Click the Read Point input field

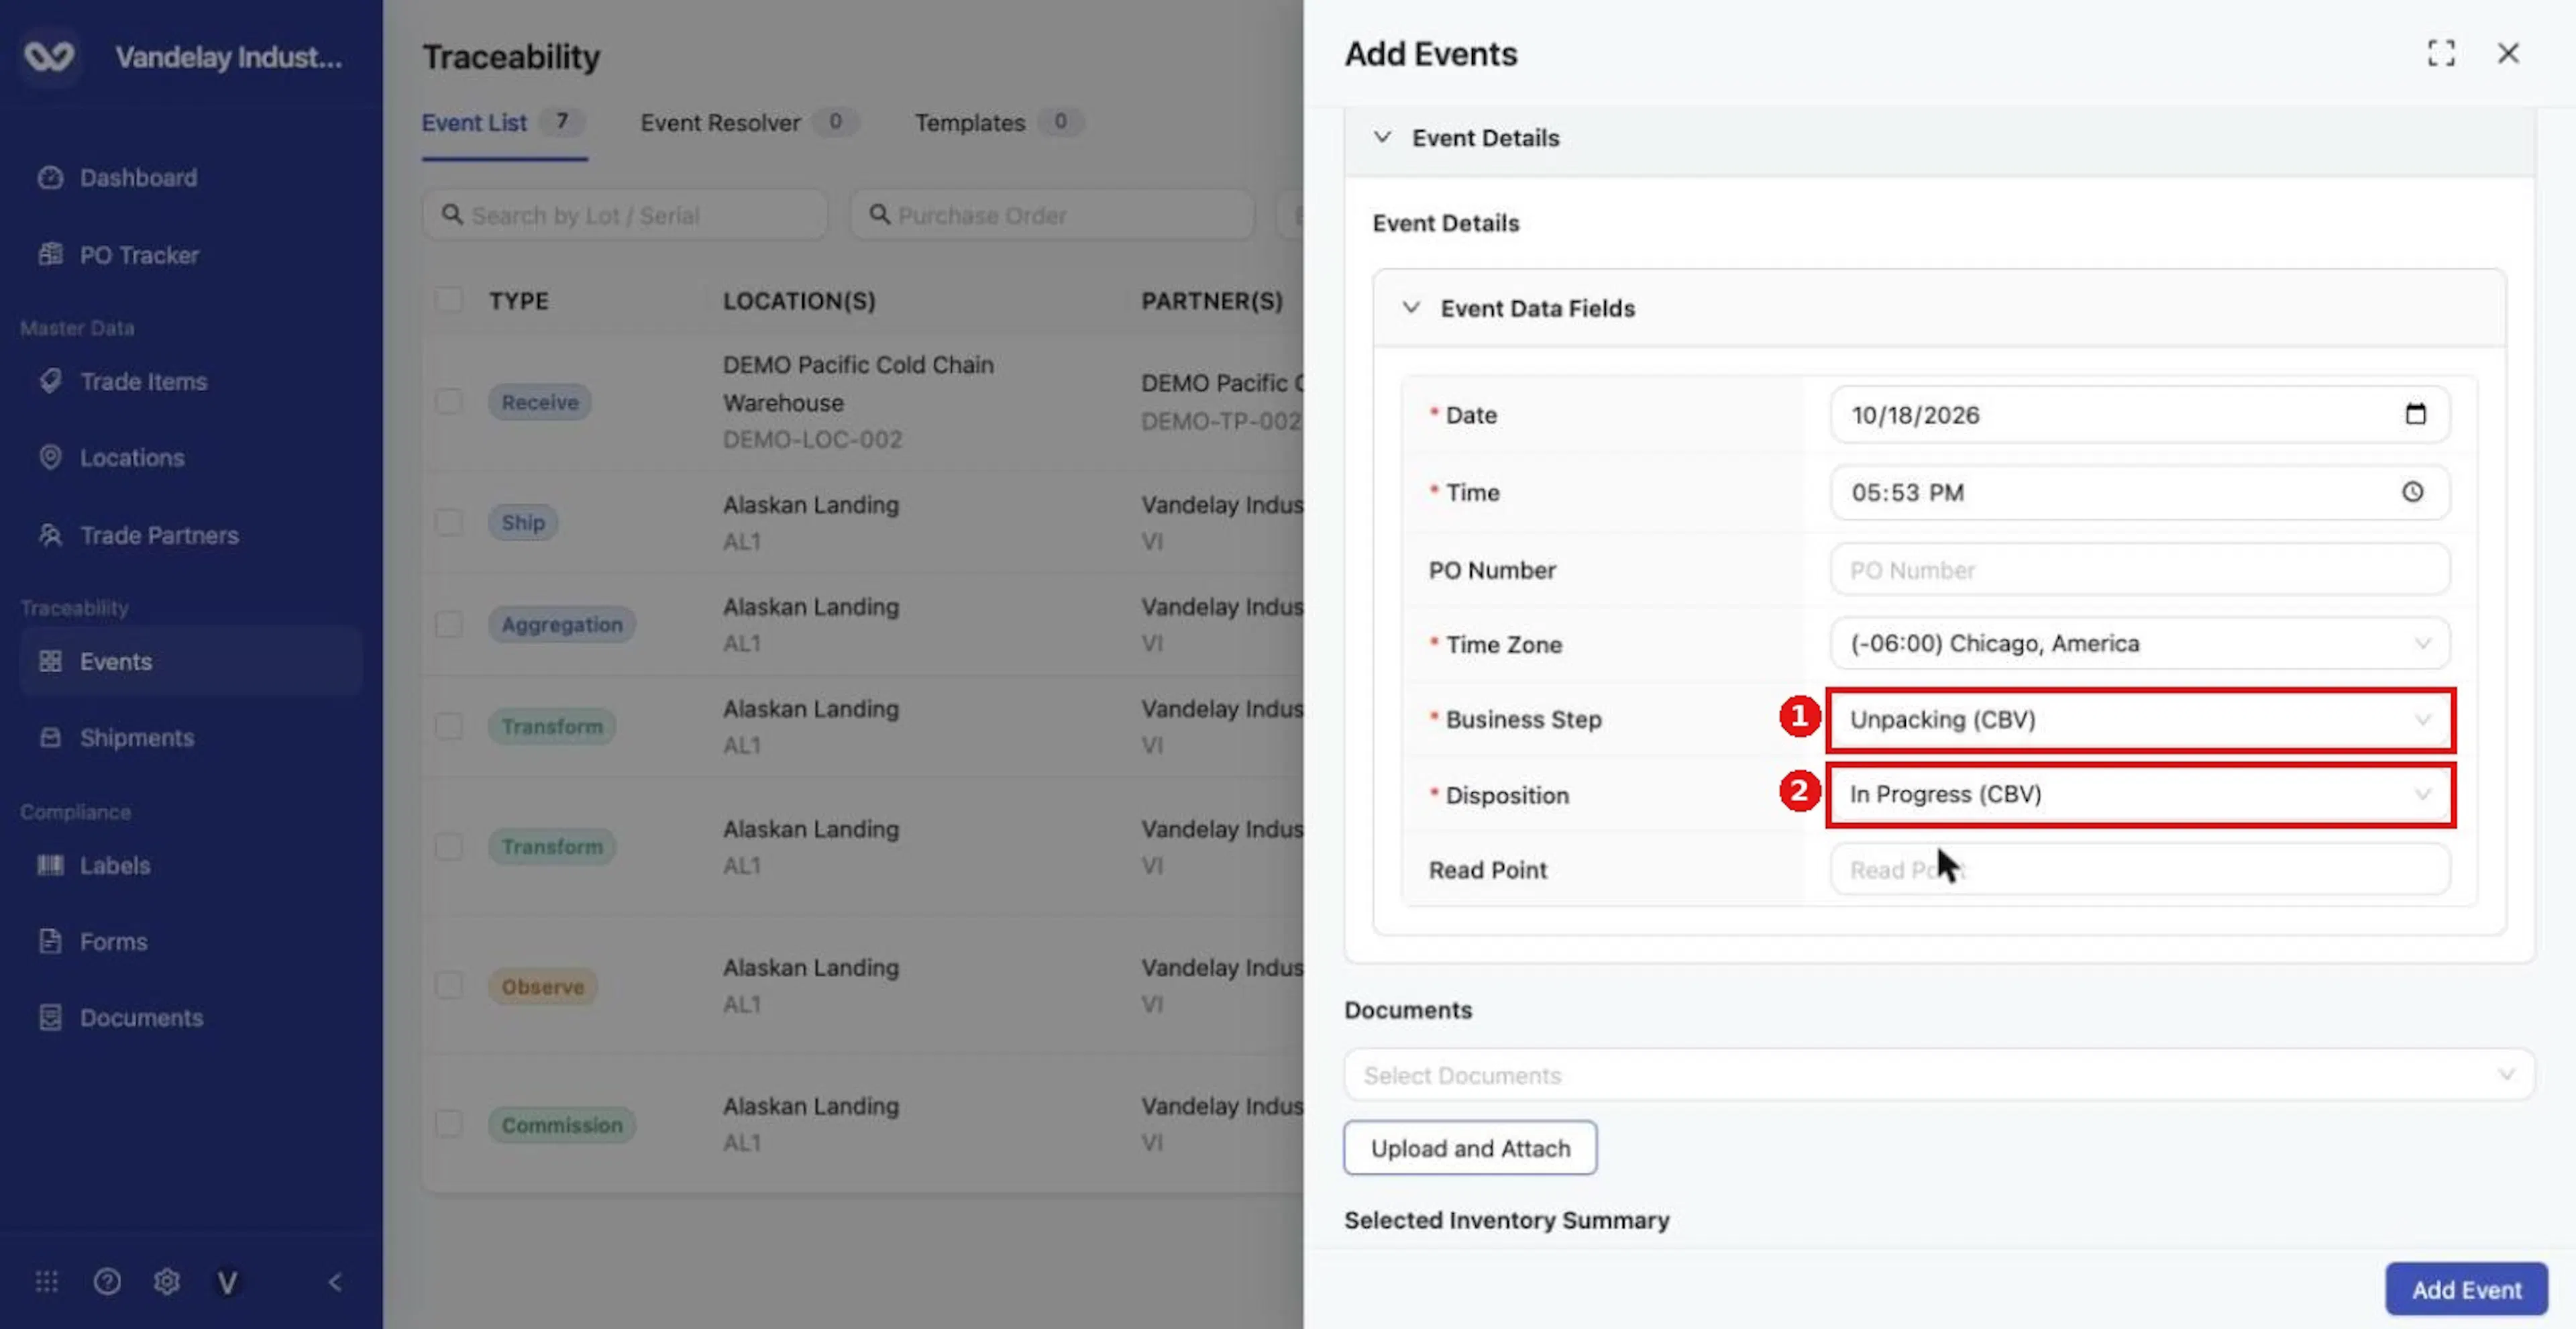click(2140, 869)
